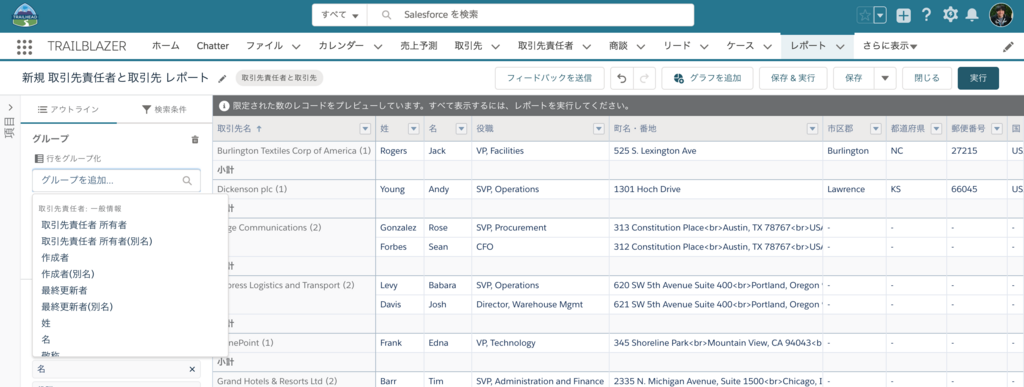Open the 姓 column menu arrow

(x=413, y=129)
